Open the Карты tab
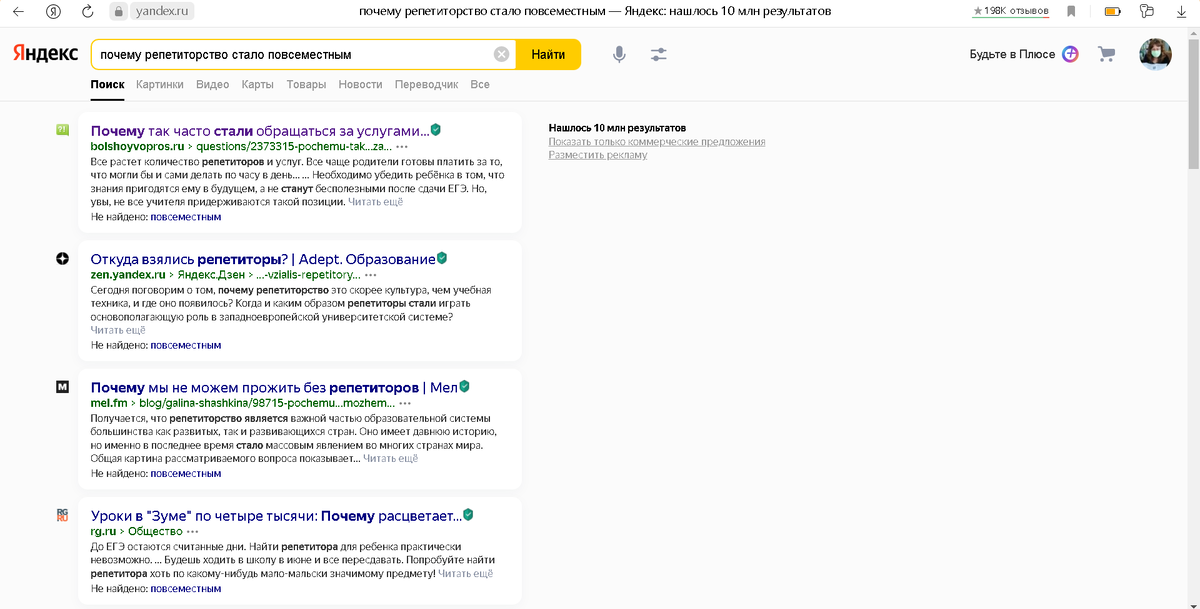This screenshot has width=1200, height=609. pos(258,85)
